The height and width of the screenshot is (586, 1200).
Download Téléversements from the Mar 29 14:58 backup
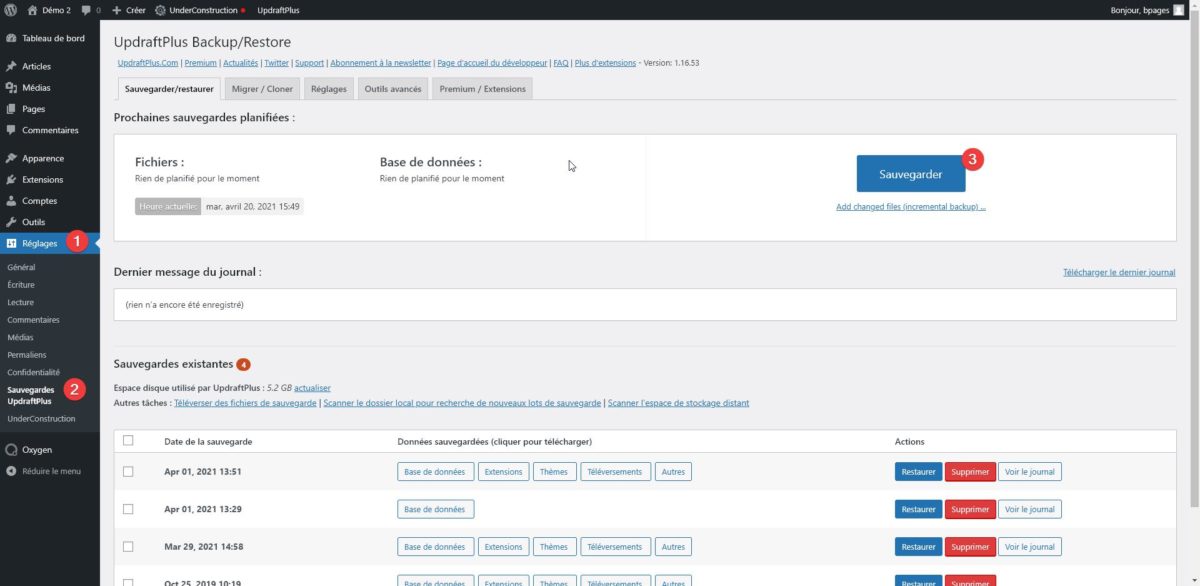point(615,547)
